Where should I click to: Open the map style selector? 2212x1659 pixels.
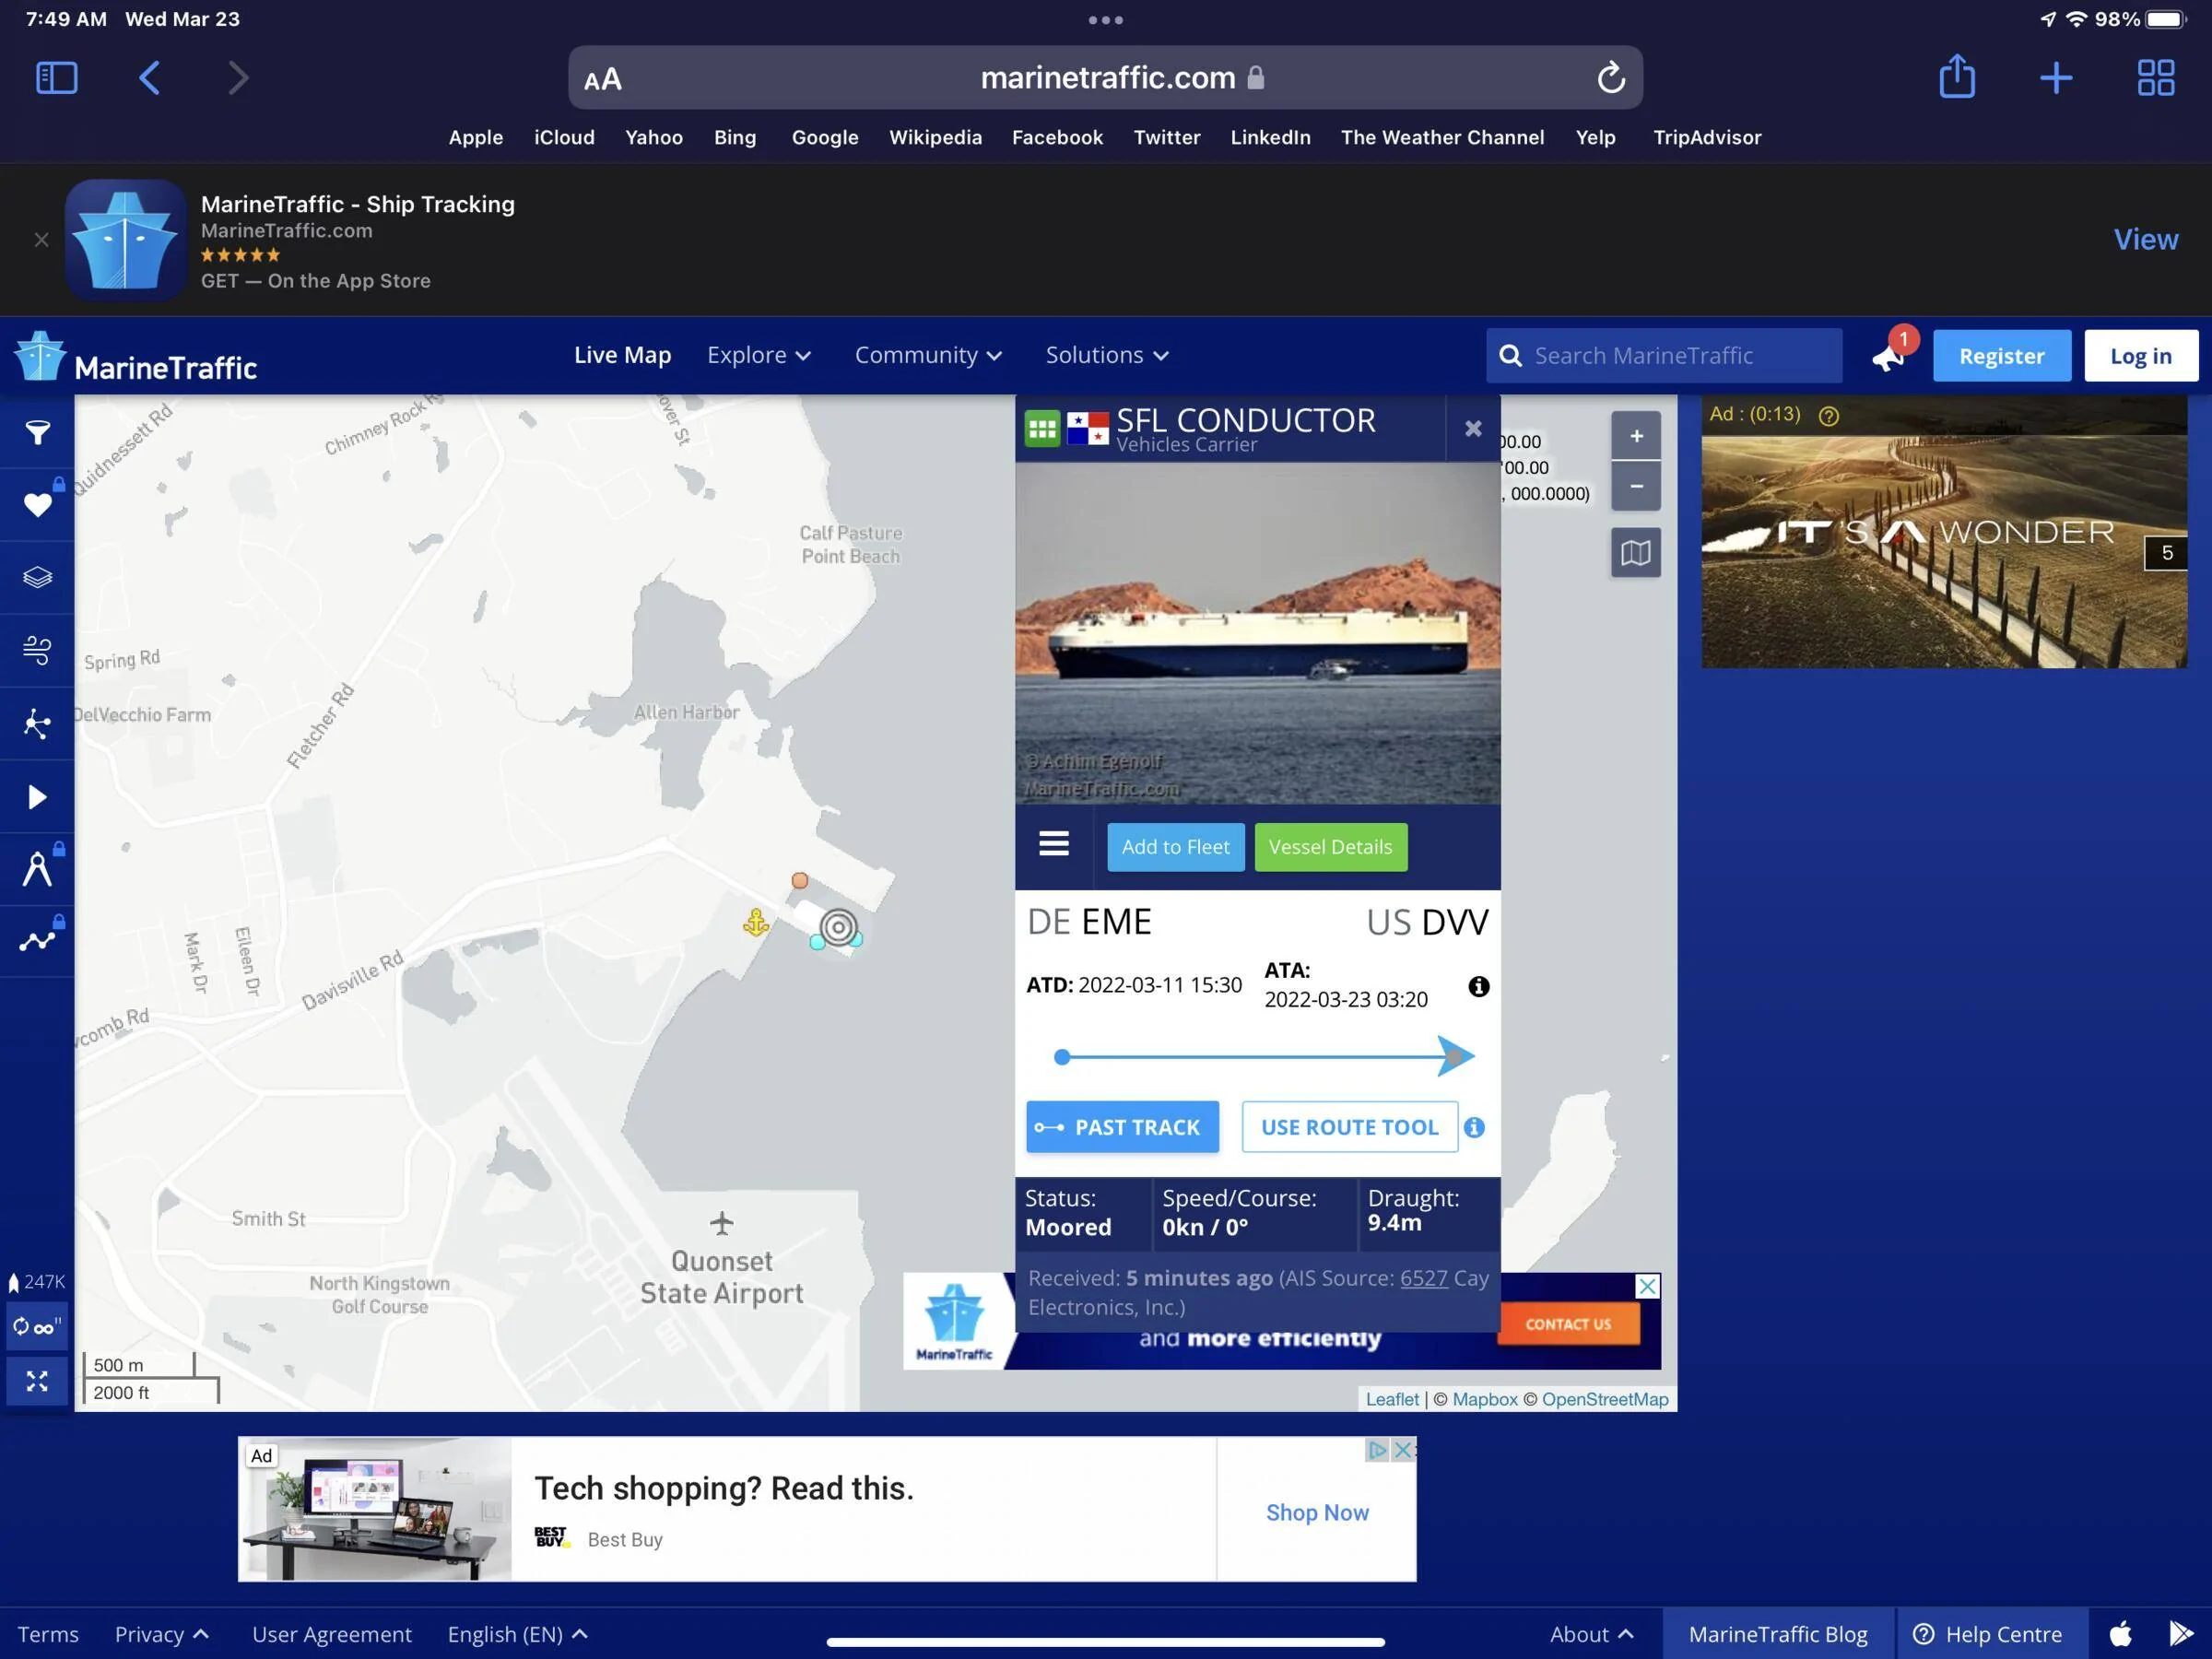click(1636, 552)
